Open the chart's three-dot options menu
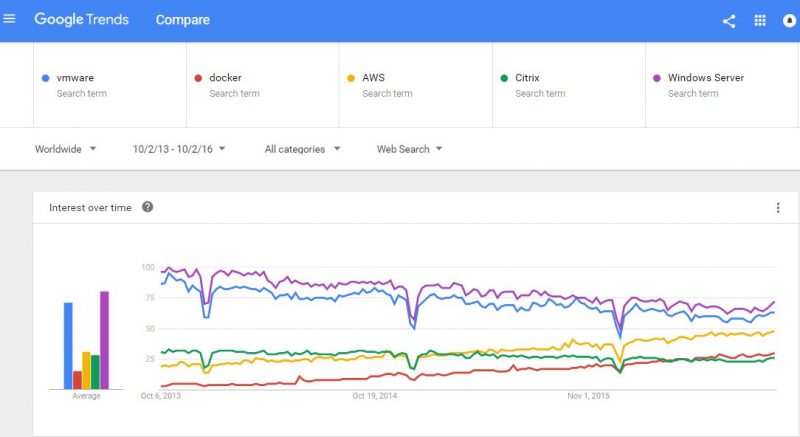 tap(778, 208)
